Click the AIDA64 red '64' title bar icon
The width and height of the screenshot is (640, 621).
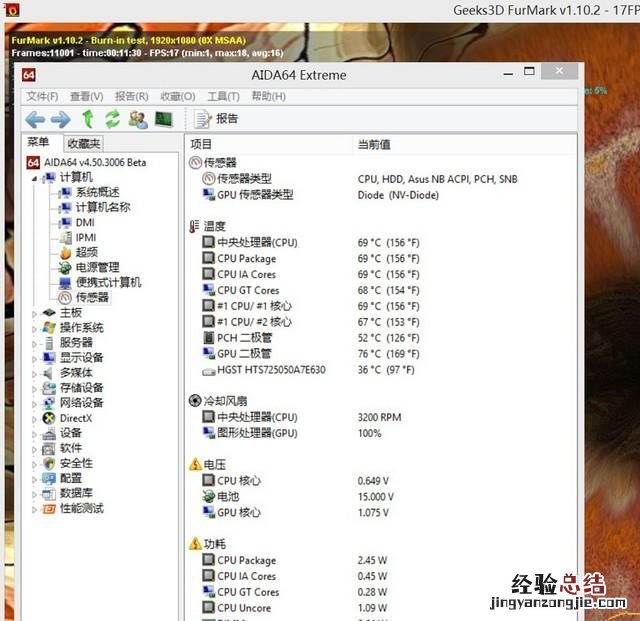(29, 76)
